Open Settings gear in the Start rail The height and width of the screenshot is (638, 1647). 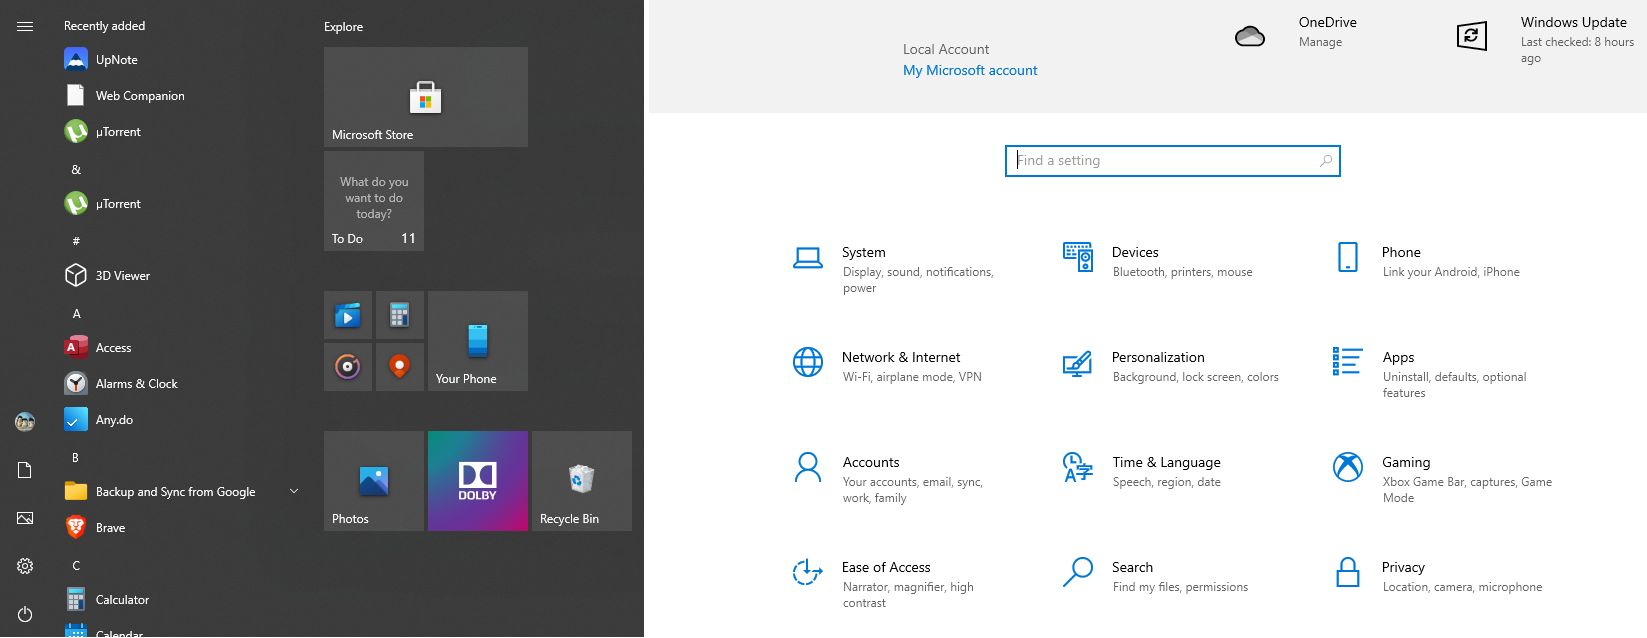25,566
